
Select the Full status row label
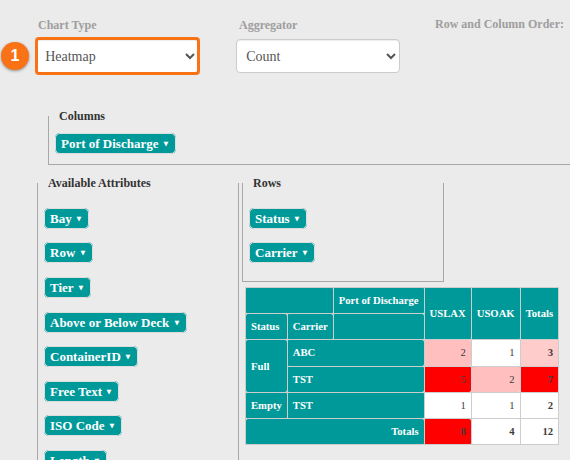pyautogui.click(x=266, y=366)
